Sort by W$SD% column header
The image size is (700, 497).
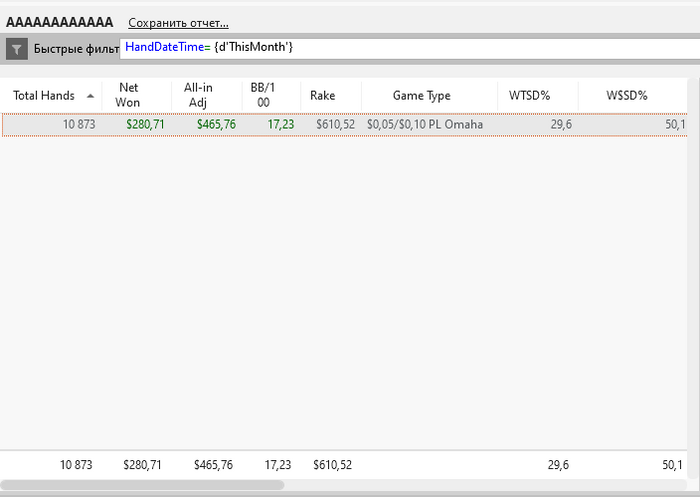(x=626, y=95)
